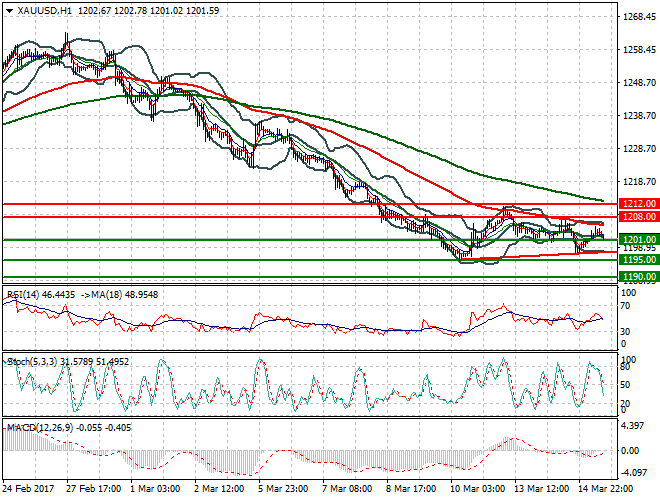
Task: Select the red 1208.00 resistance level label
Action: click(635, 217)
